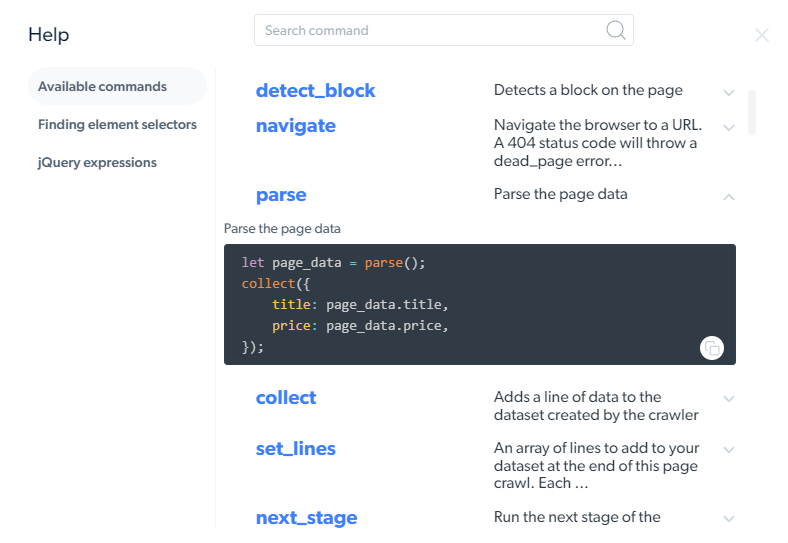The height and width of the screenshot is (543, 788).
Task: Close the Help dialog
Action: (762, 35)
